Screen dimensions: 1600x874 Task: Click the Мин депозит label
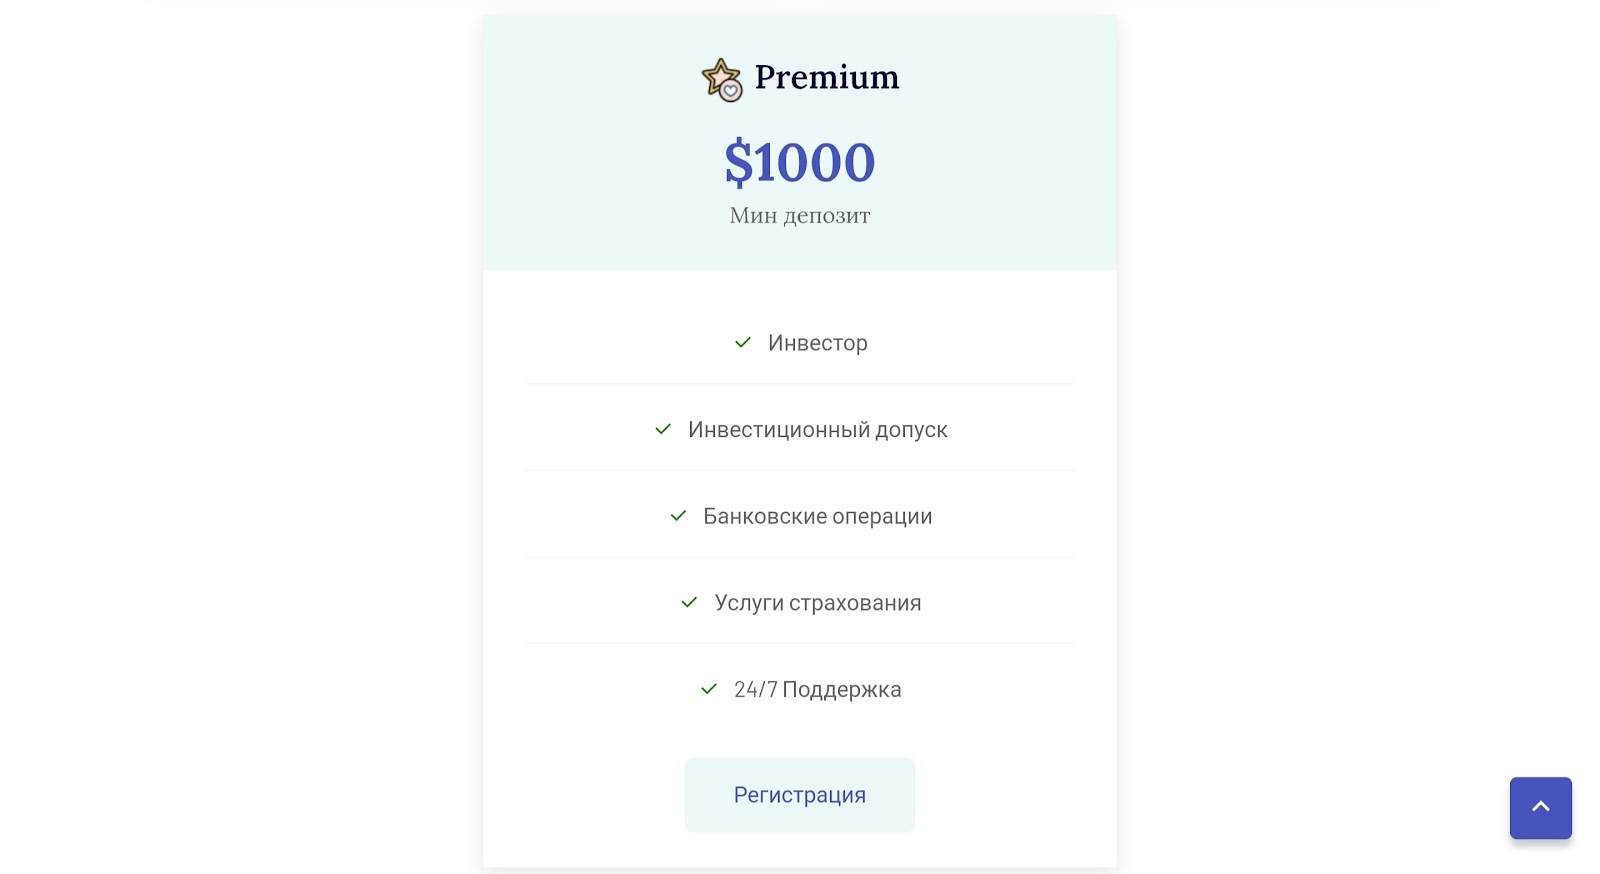coord(800,215)
